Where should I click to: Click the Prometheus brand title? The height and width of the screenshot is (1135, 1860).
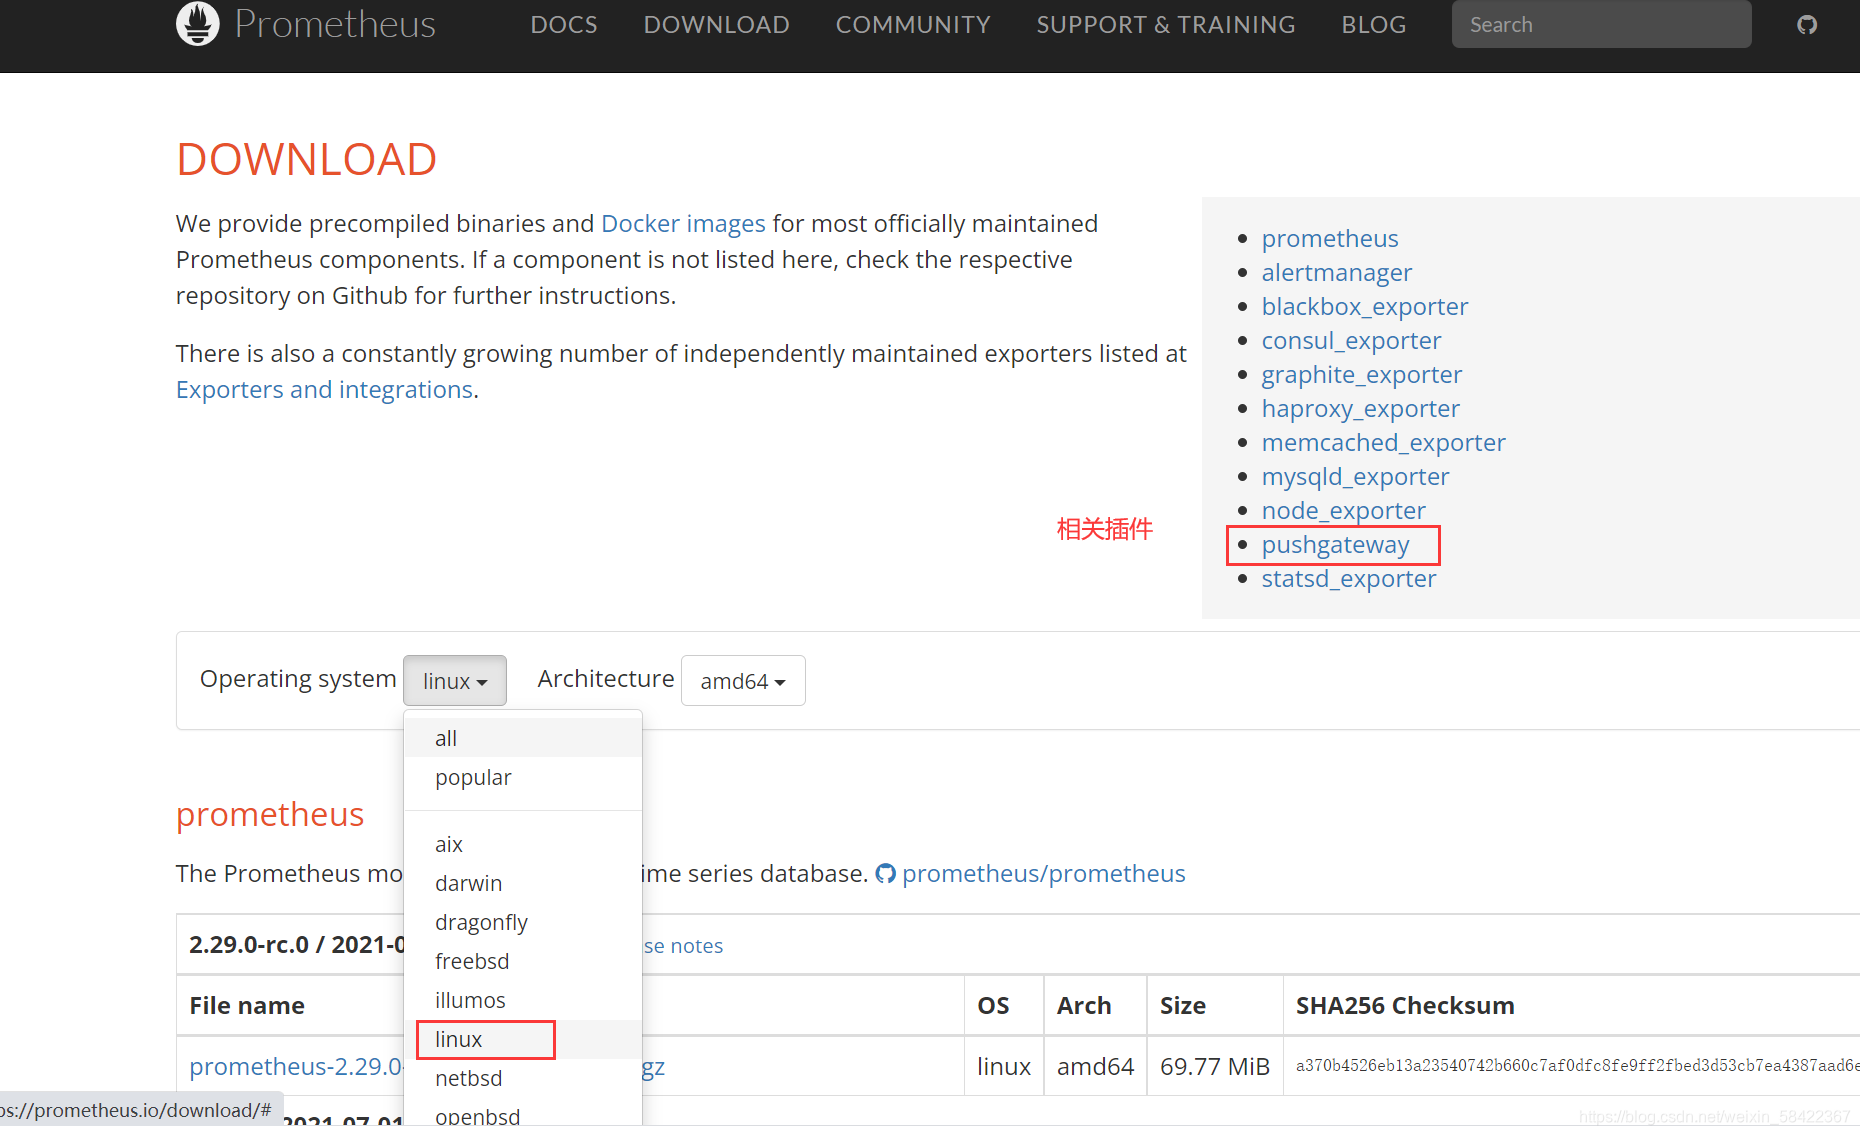tap(335, 24)
